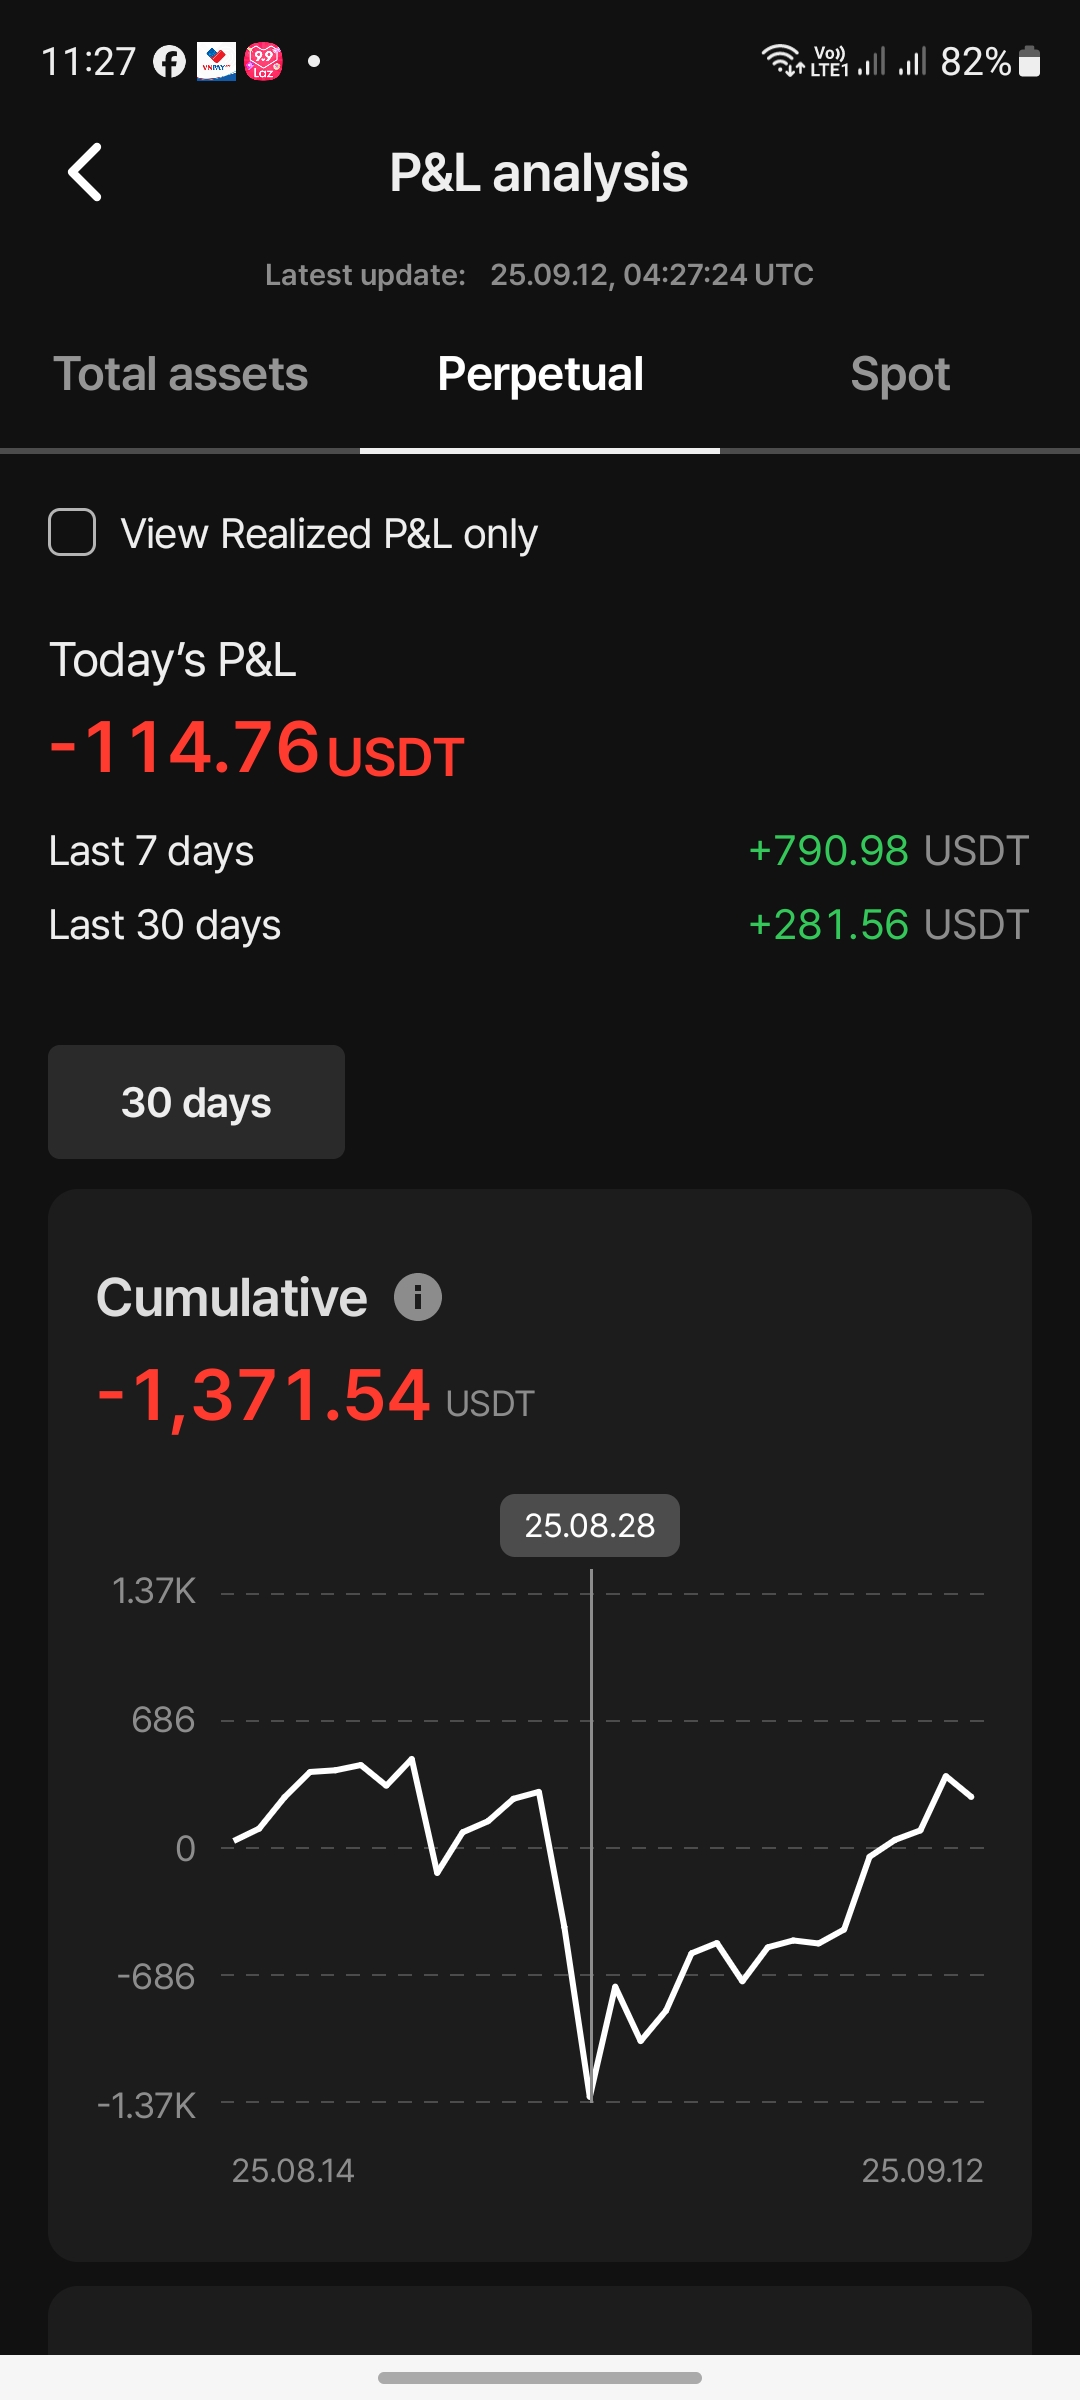Tap the VNPAY notification icon
Screen dimensions: 1080x2400
click(217, 62)
